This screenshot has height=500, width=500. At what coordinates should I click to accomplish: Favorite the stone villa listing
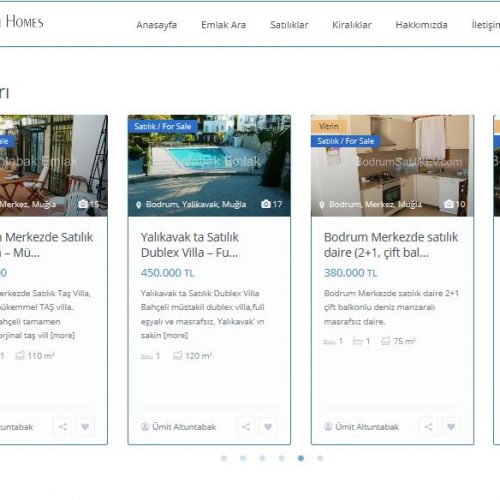click(85, 426)
